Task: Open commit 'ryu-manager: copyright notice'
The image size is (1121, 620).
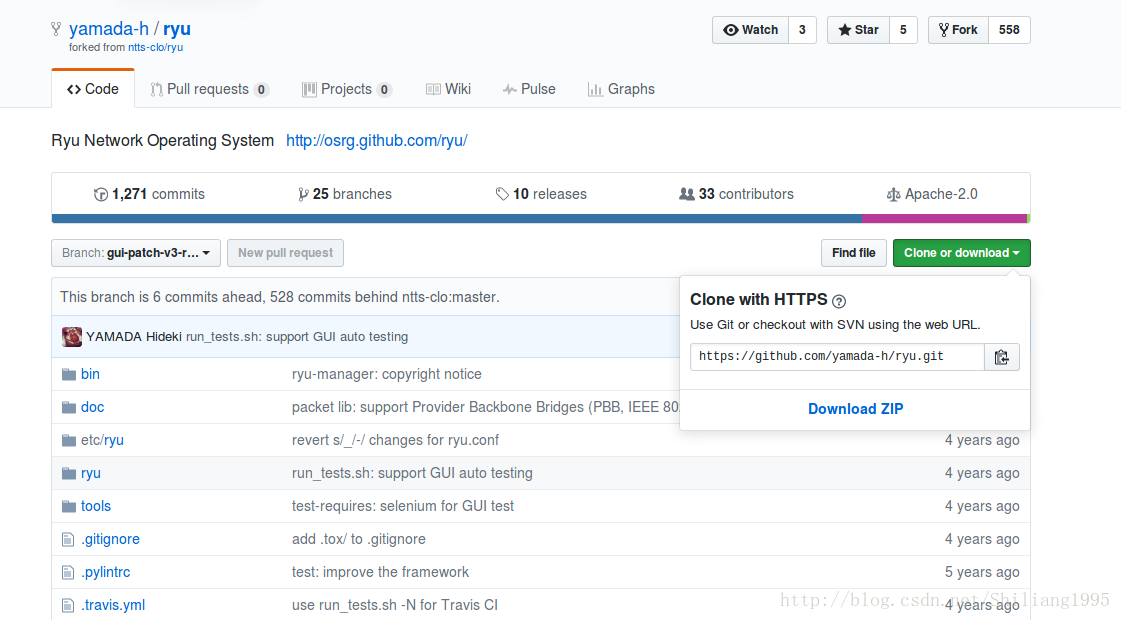Action: [387, 375]
